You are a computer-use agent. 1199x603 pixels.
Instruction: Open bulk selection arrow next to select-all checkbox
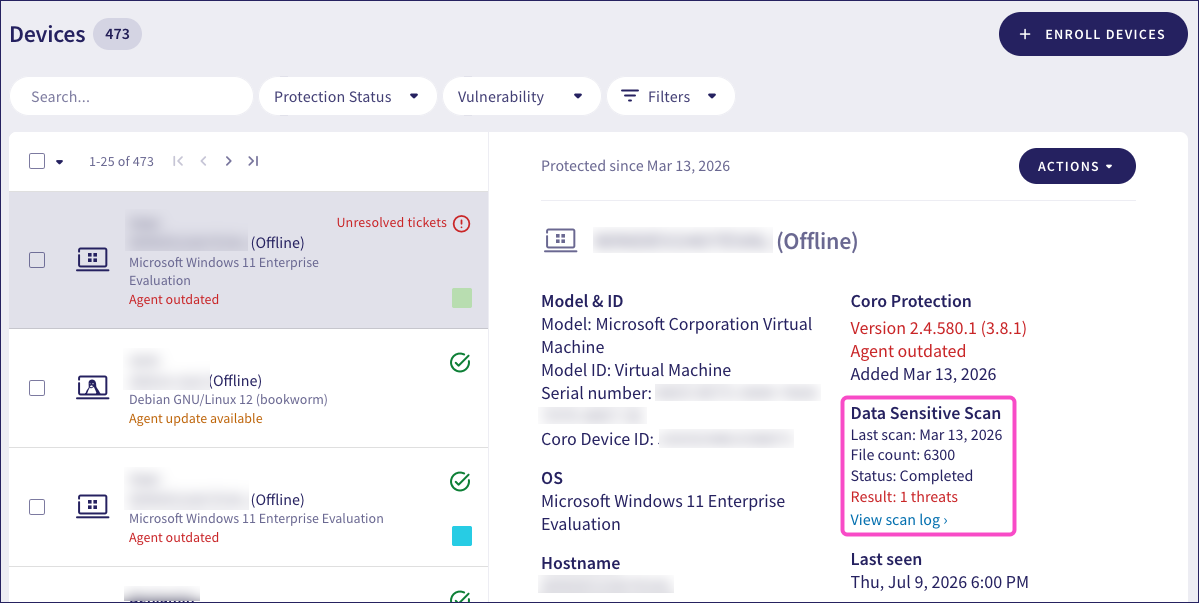pyautogui.click(x=60, y=162)
